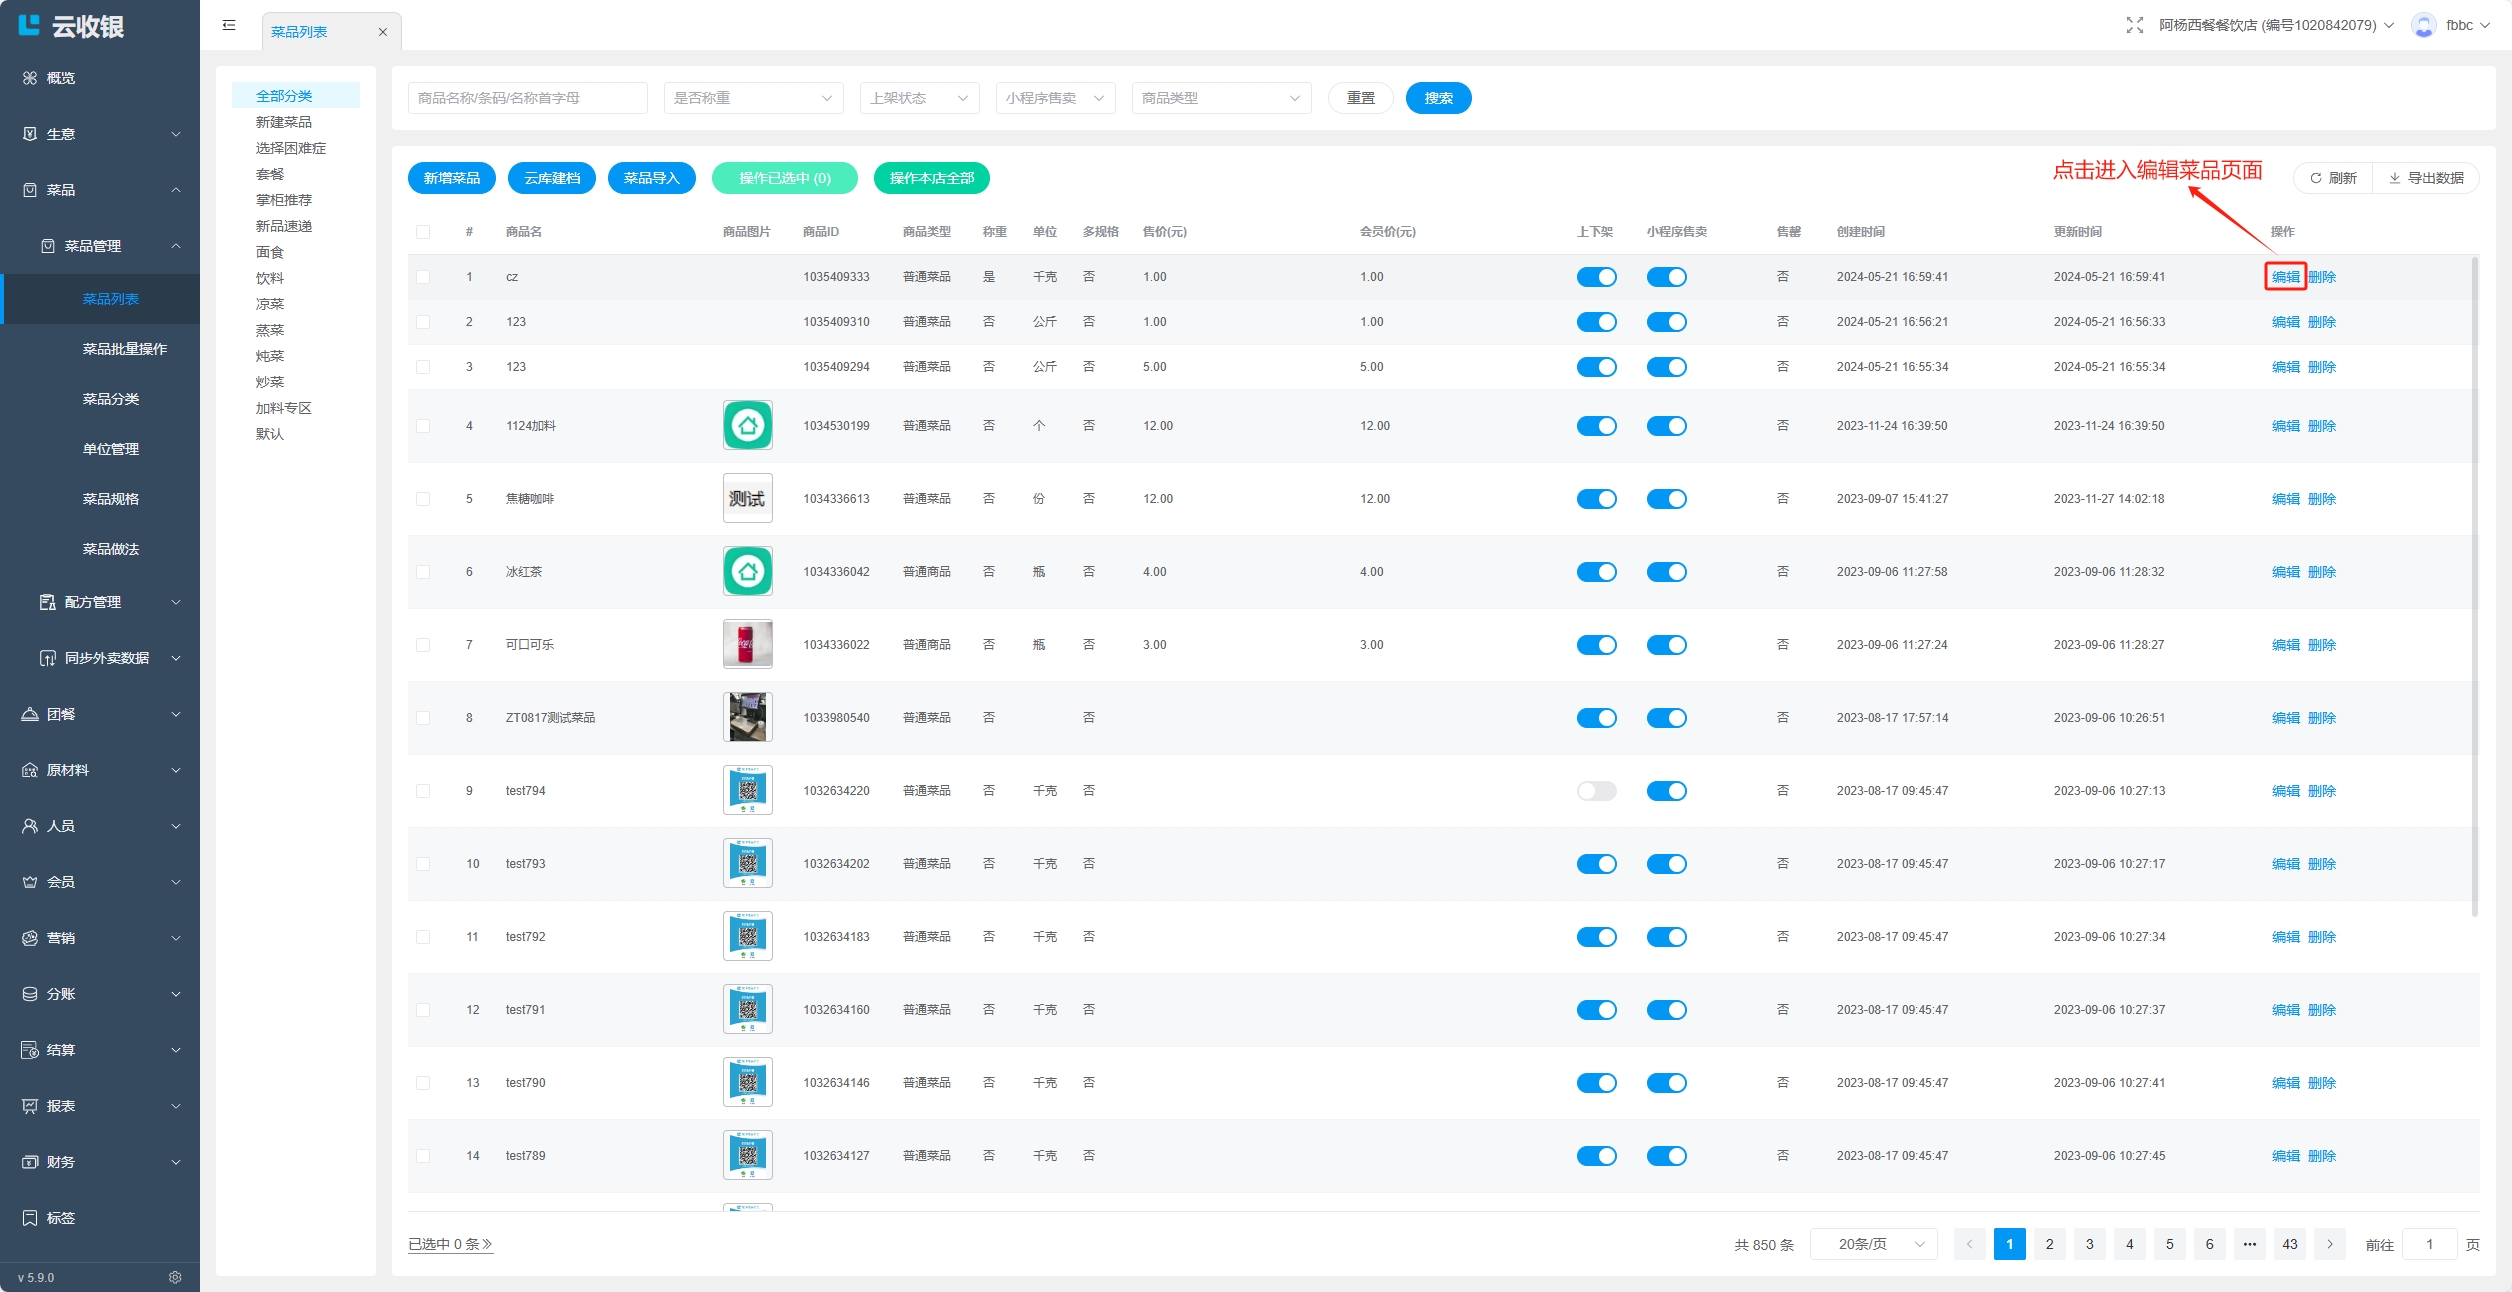Open the 20条/页 page size dropdown

1873,1244
